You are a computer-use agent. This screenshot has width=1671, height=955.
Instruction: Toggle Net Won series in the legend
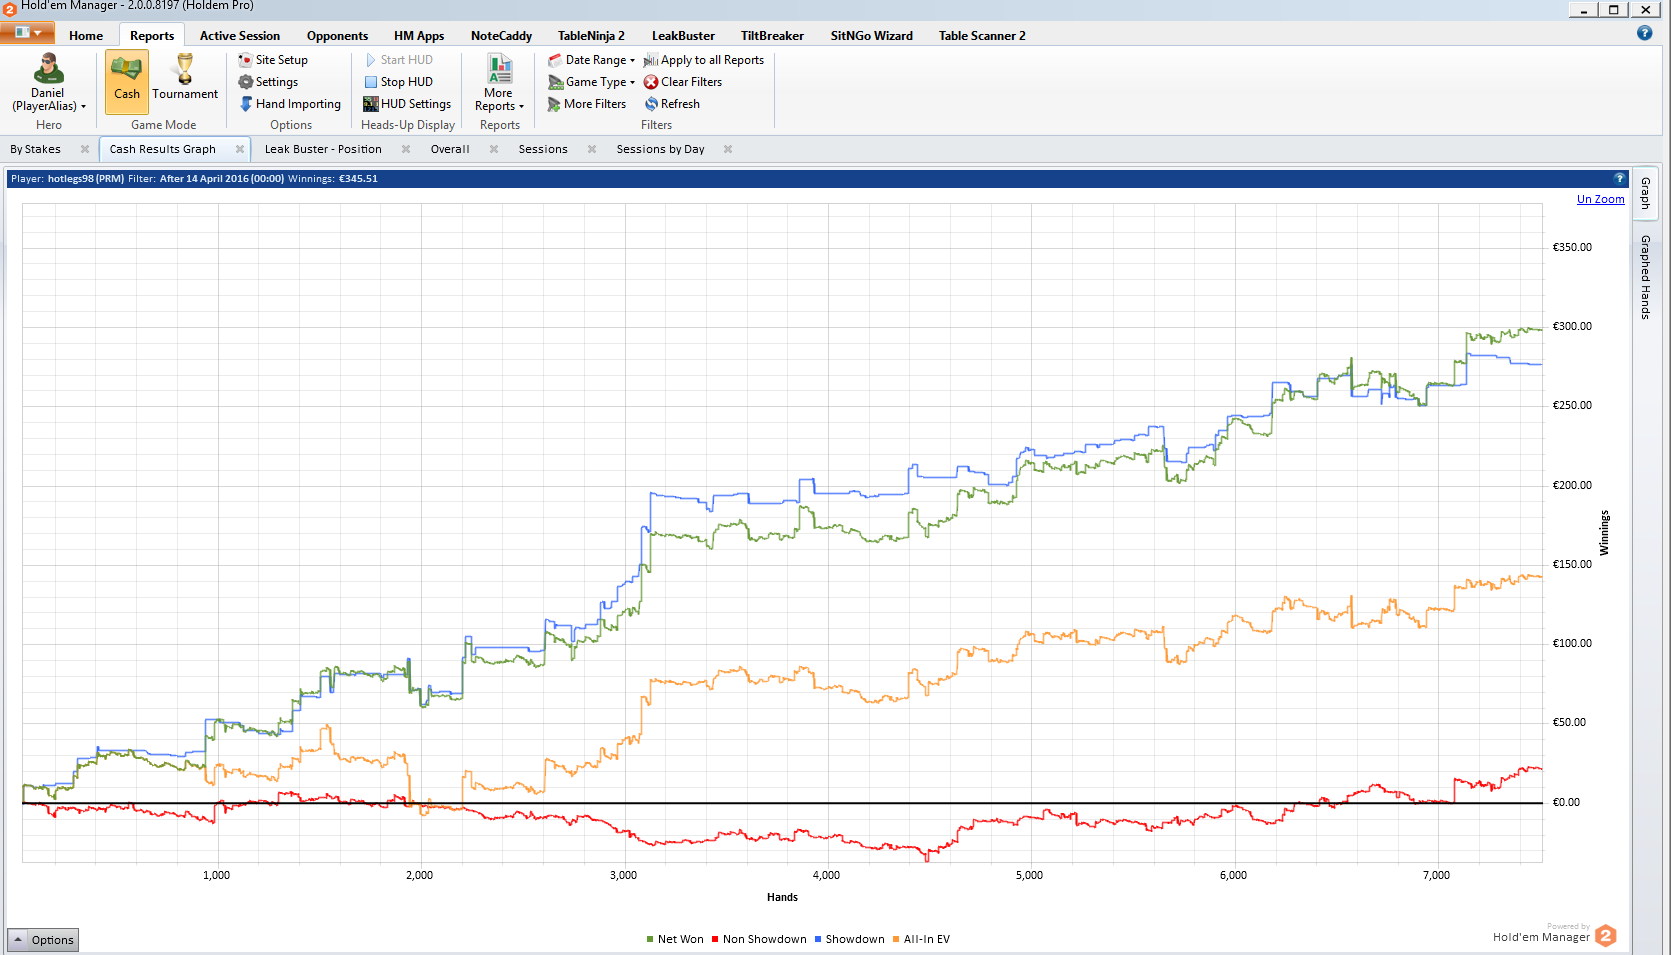pos(675,939)
